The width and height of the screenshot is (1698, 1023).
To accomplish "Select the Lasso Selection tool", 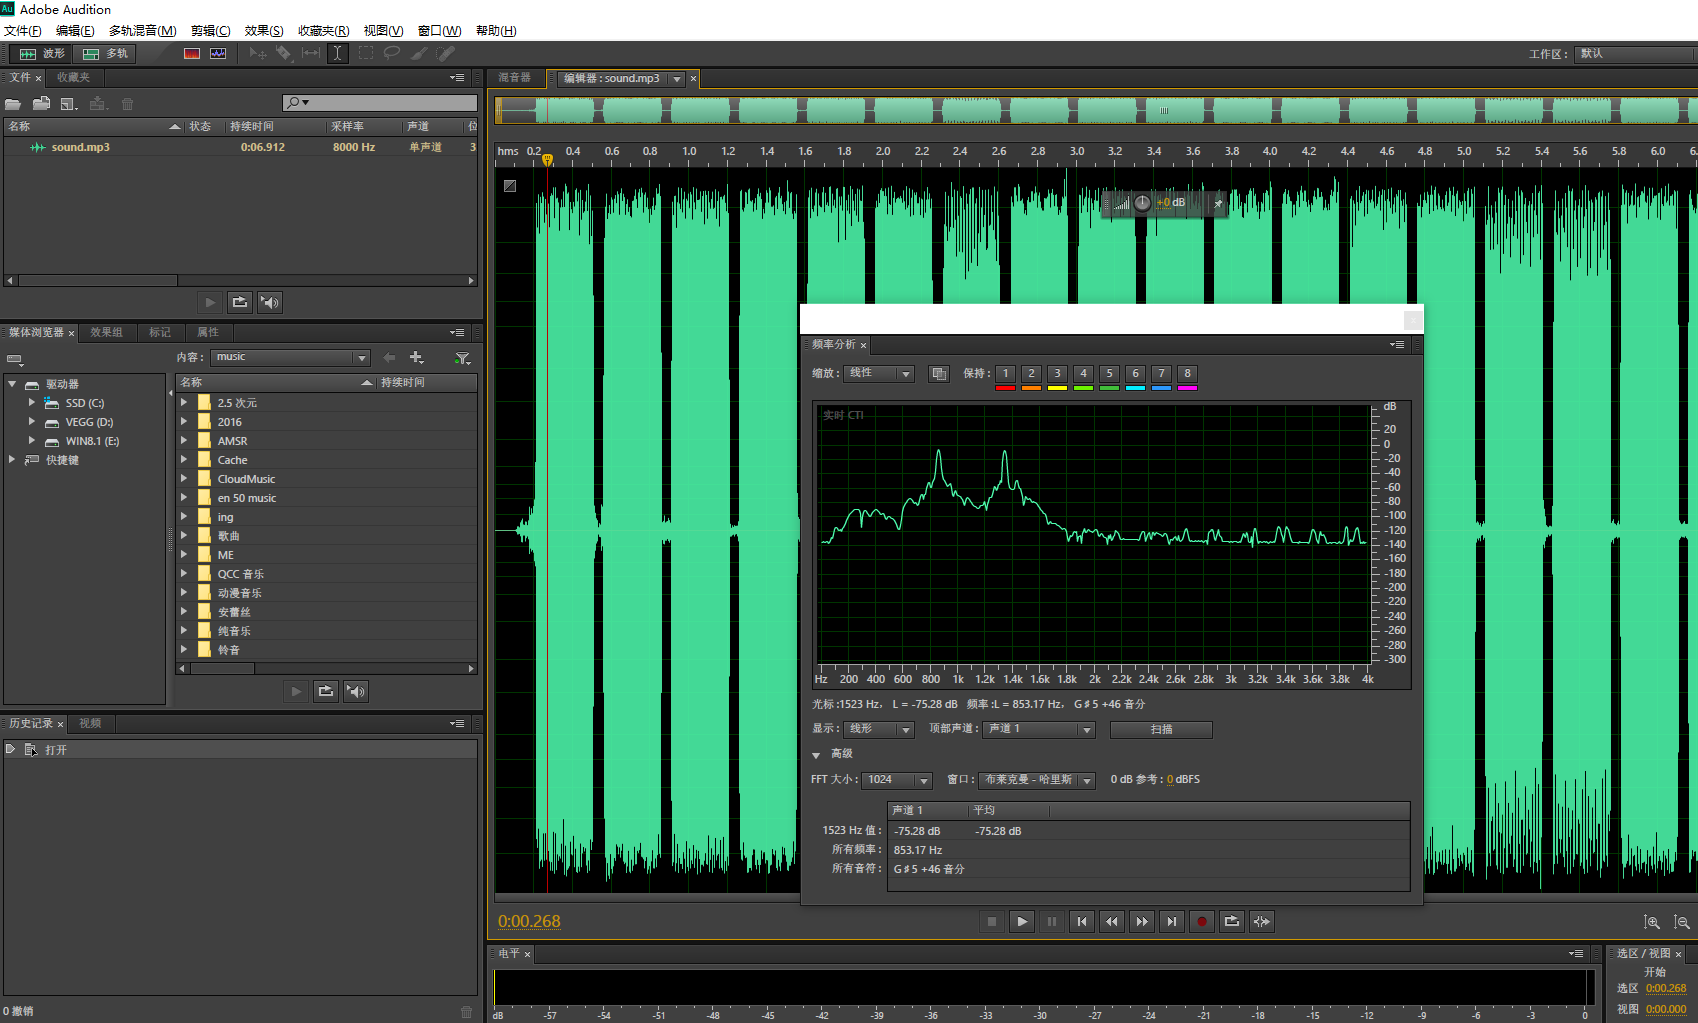I will 392,53.
